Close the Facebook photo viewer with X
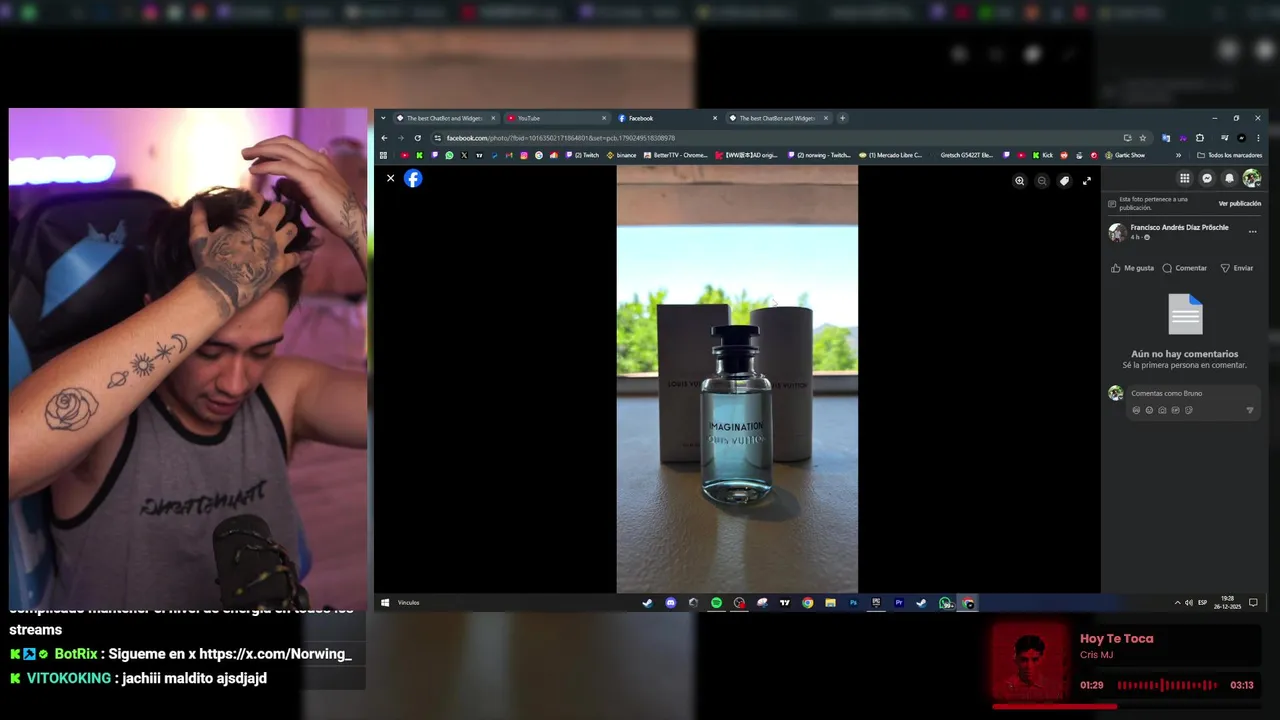This screenshot has width=1280, height=720. [390, 178]
